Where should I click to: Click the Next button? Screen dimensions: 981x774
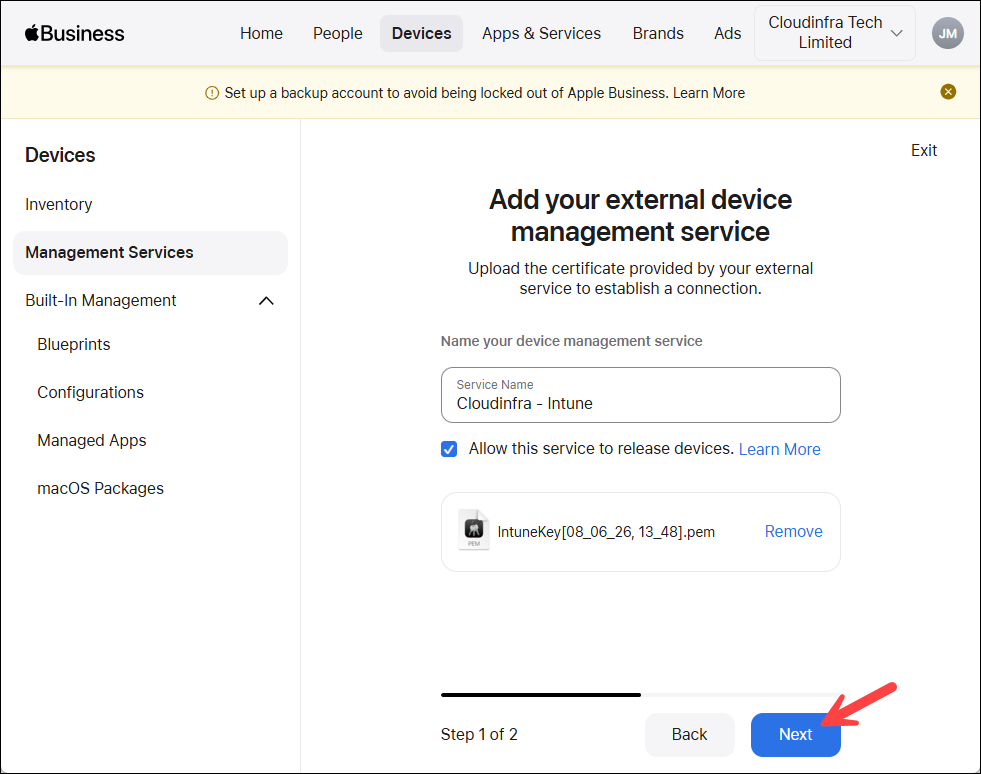795,735
